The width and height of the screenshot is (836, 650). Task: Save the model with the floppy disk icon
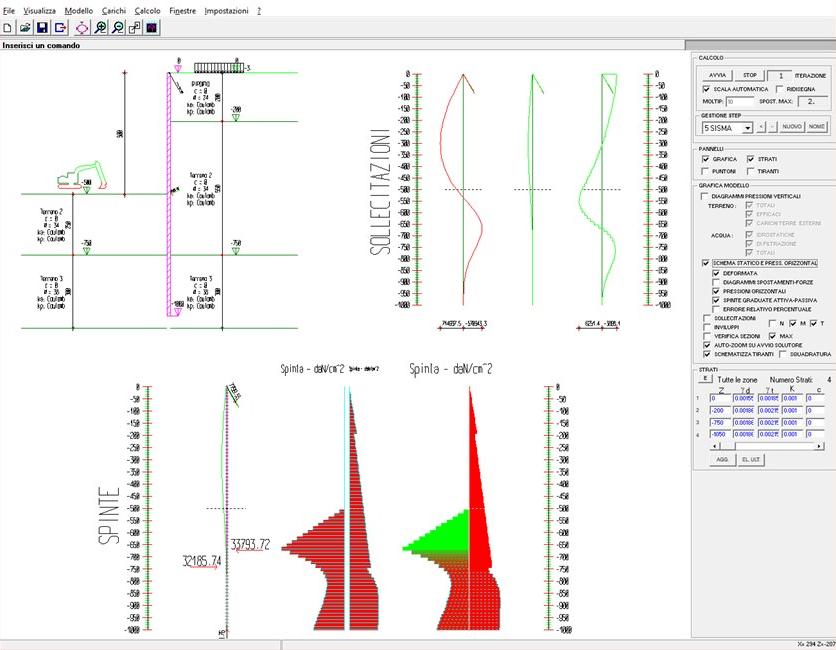43,28
